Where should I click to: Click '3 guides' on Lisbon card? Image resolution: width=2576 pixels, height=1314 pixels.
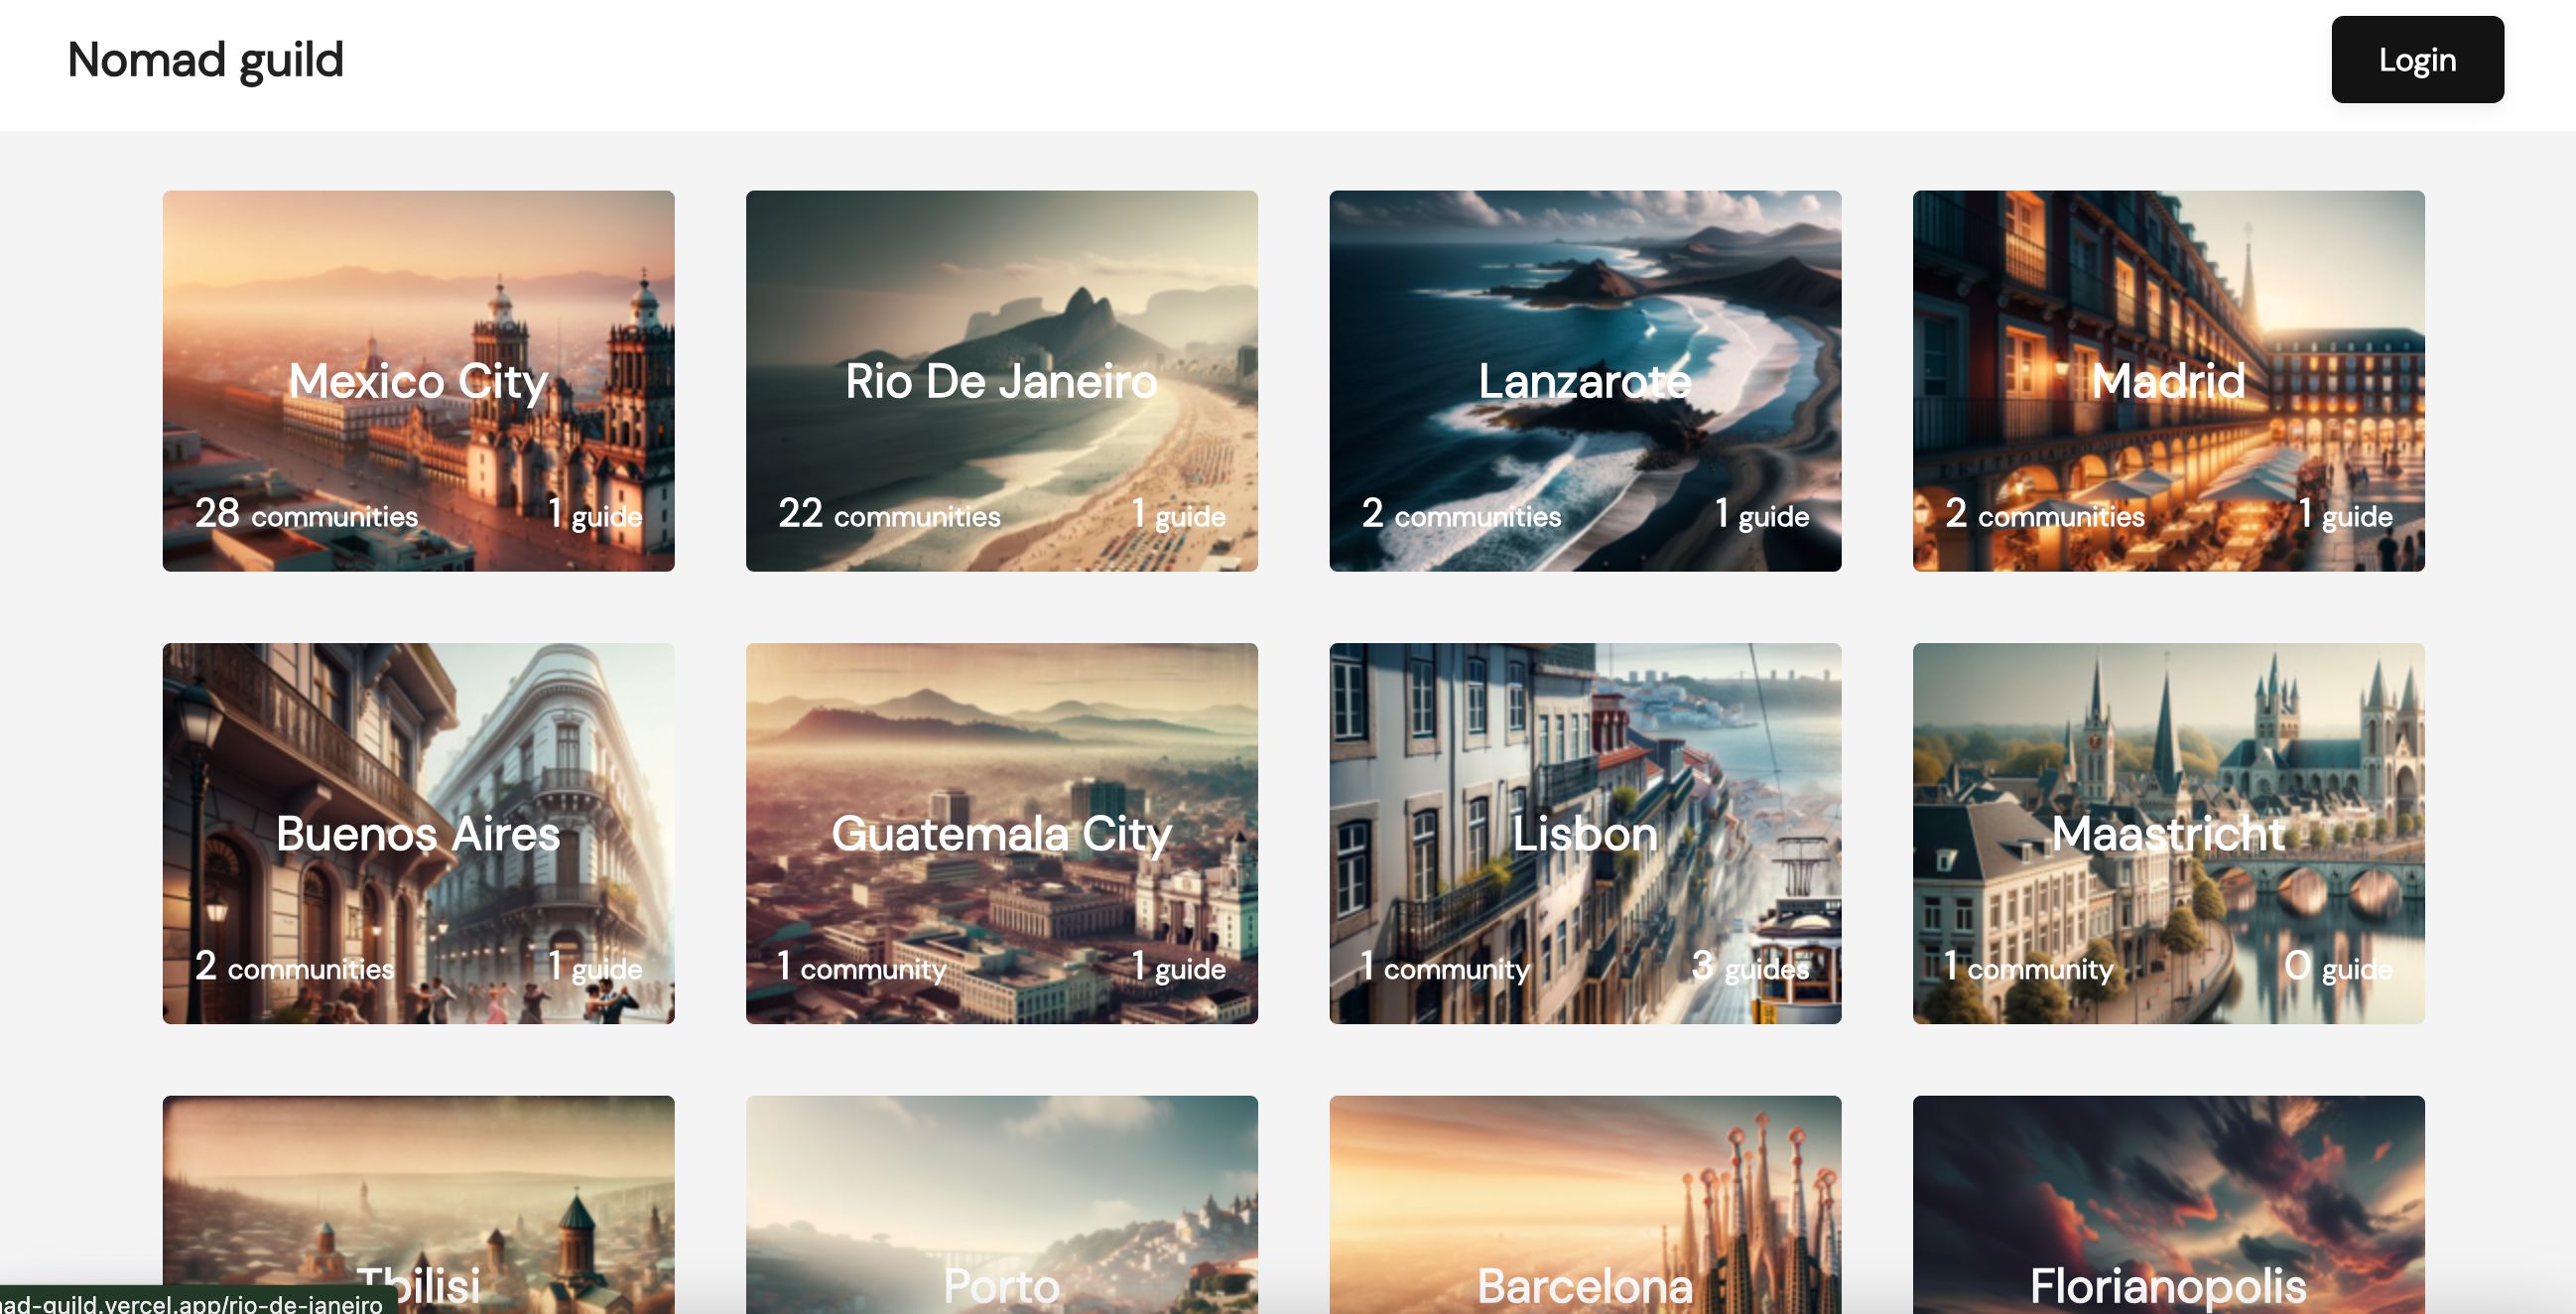coord(1750,966)
